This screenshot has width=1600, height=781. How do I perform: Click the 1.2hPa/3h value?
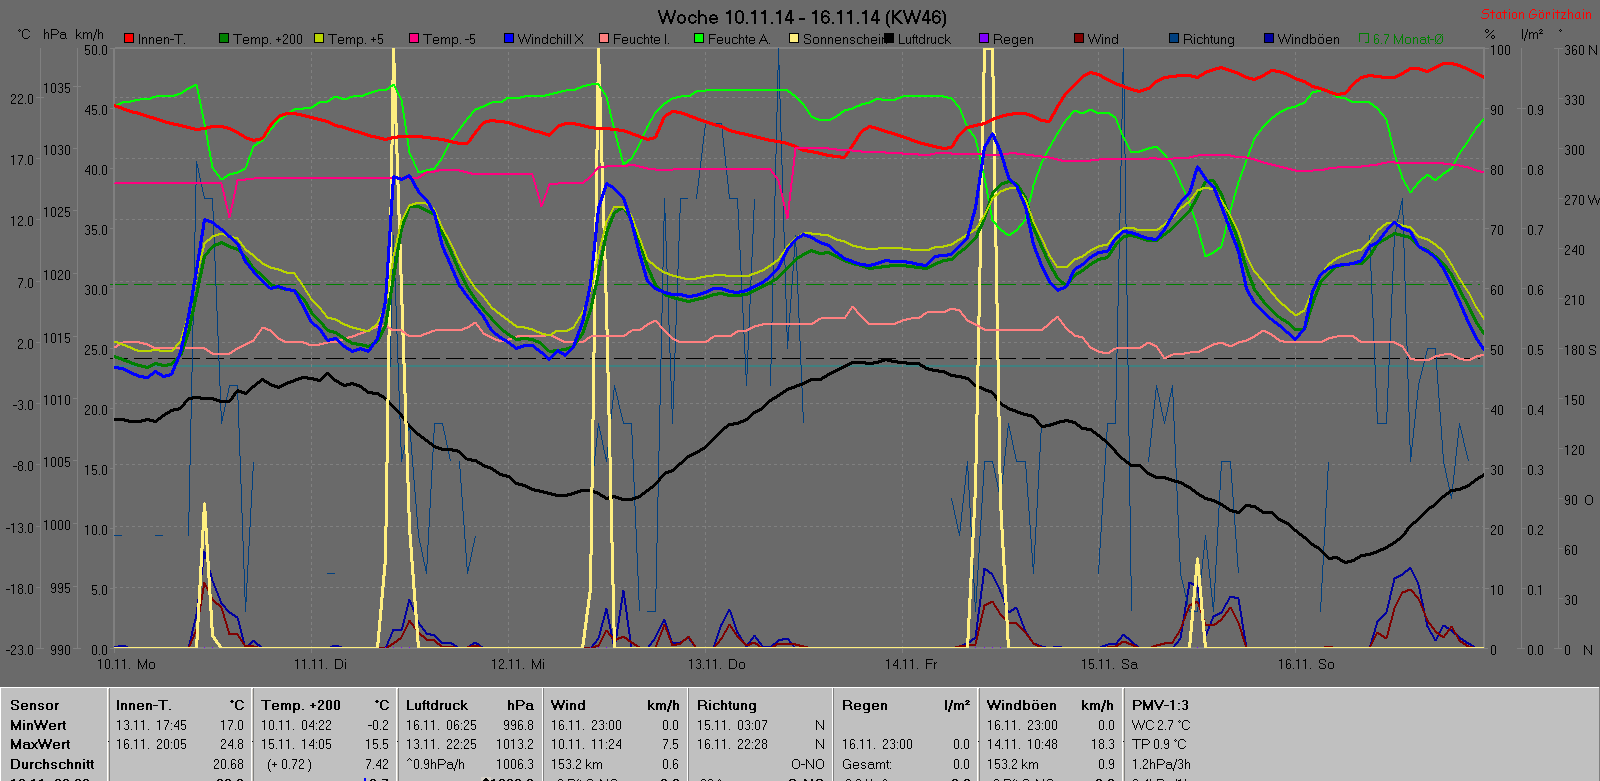click(x=1161, y=764)
